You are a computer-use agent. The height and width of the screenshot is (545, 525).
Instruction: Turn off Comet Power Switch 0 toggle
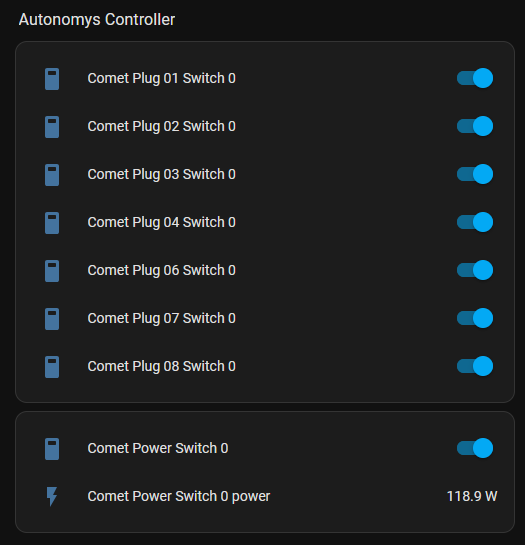(x=475, y=448)
